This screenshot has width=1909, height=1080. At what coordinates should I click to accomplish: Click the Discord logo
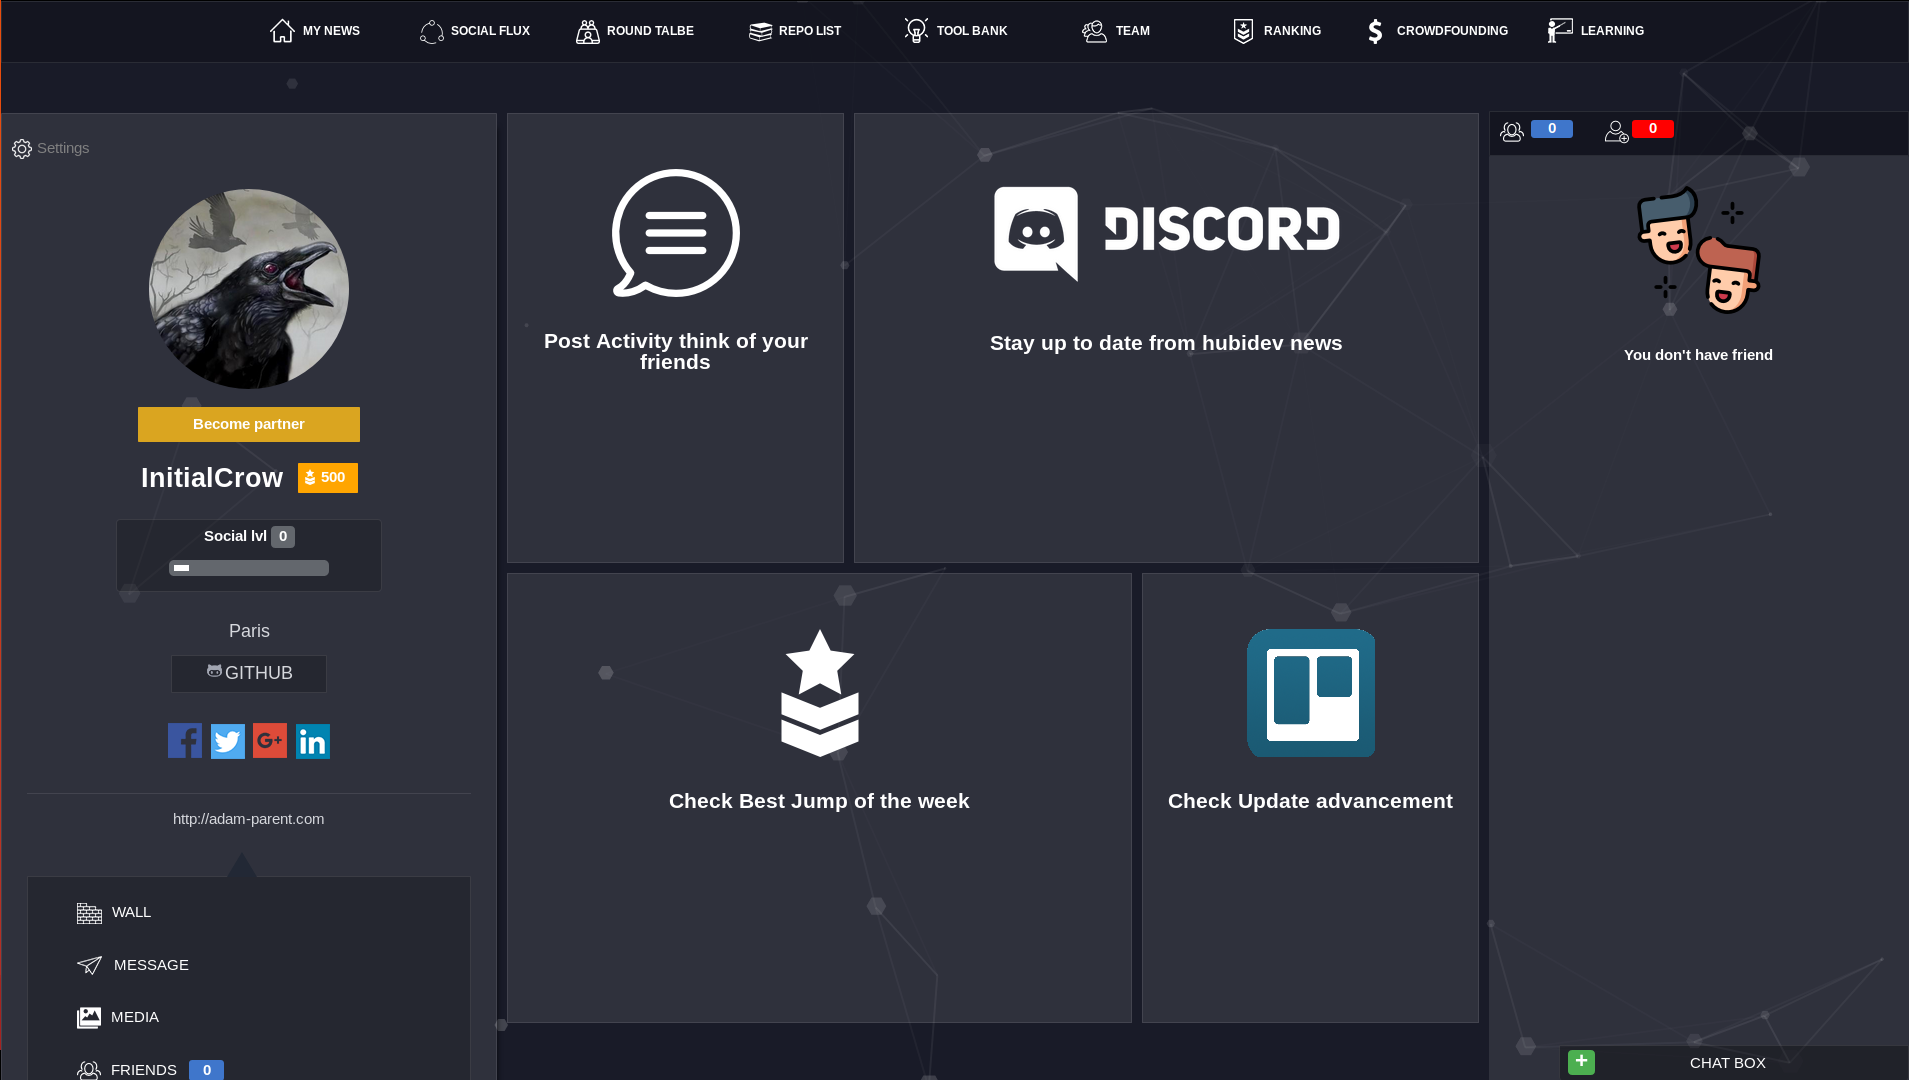click(x=1166, y=233)
